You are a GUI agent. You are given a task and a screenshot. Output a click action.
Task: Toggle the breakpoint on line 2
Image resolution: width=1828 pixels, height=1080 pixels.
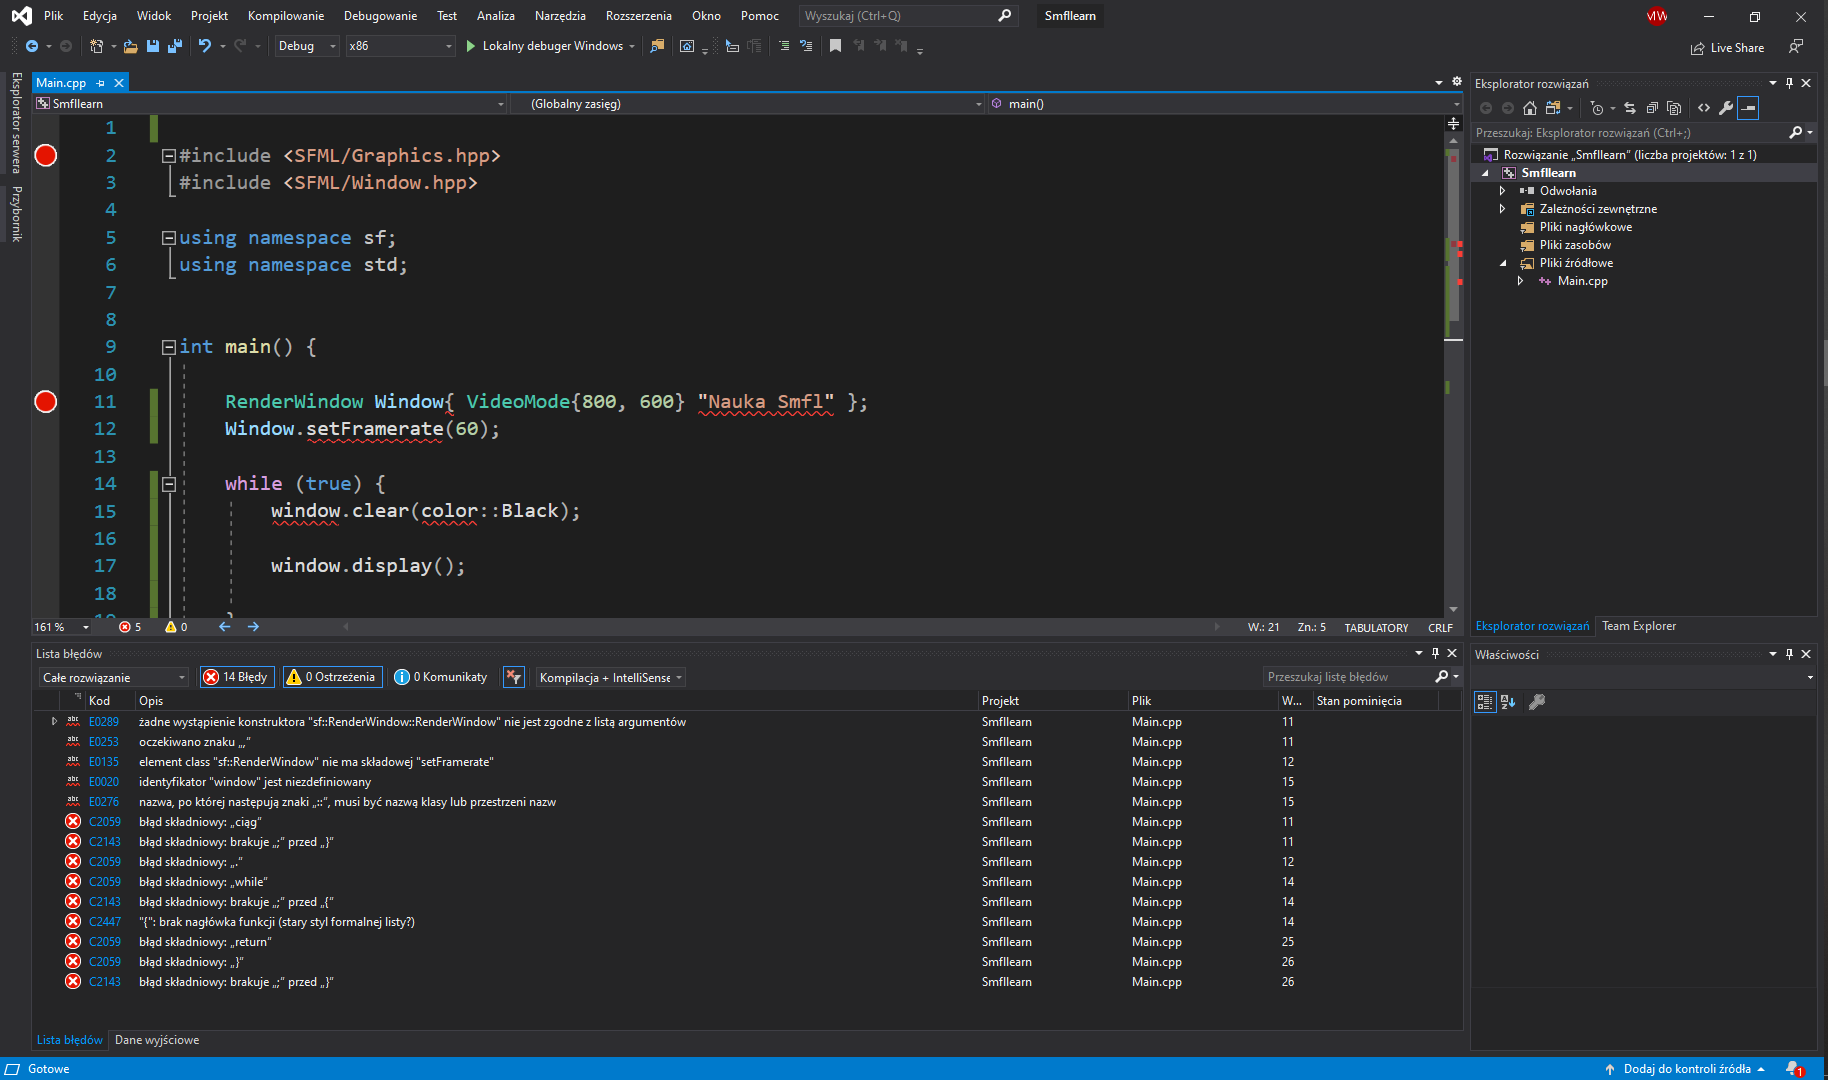tap(46, 155)
